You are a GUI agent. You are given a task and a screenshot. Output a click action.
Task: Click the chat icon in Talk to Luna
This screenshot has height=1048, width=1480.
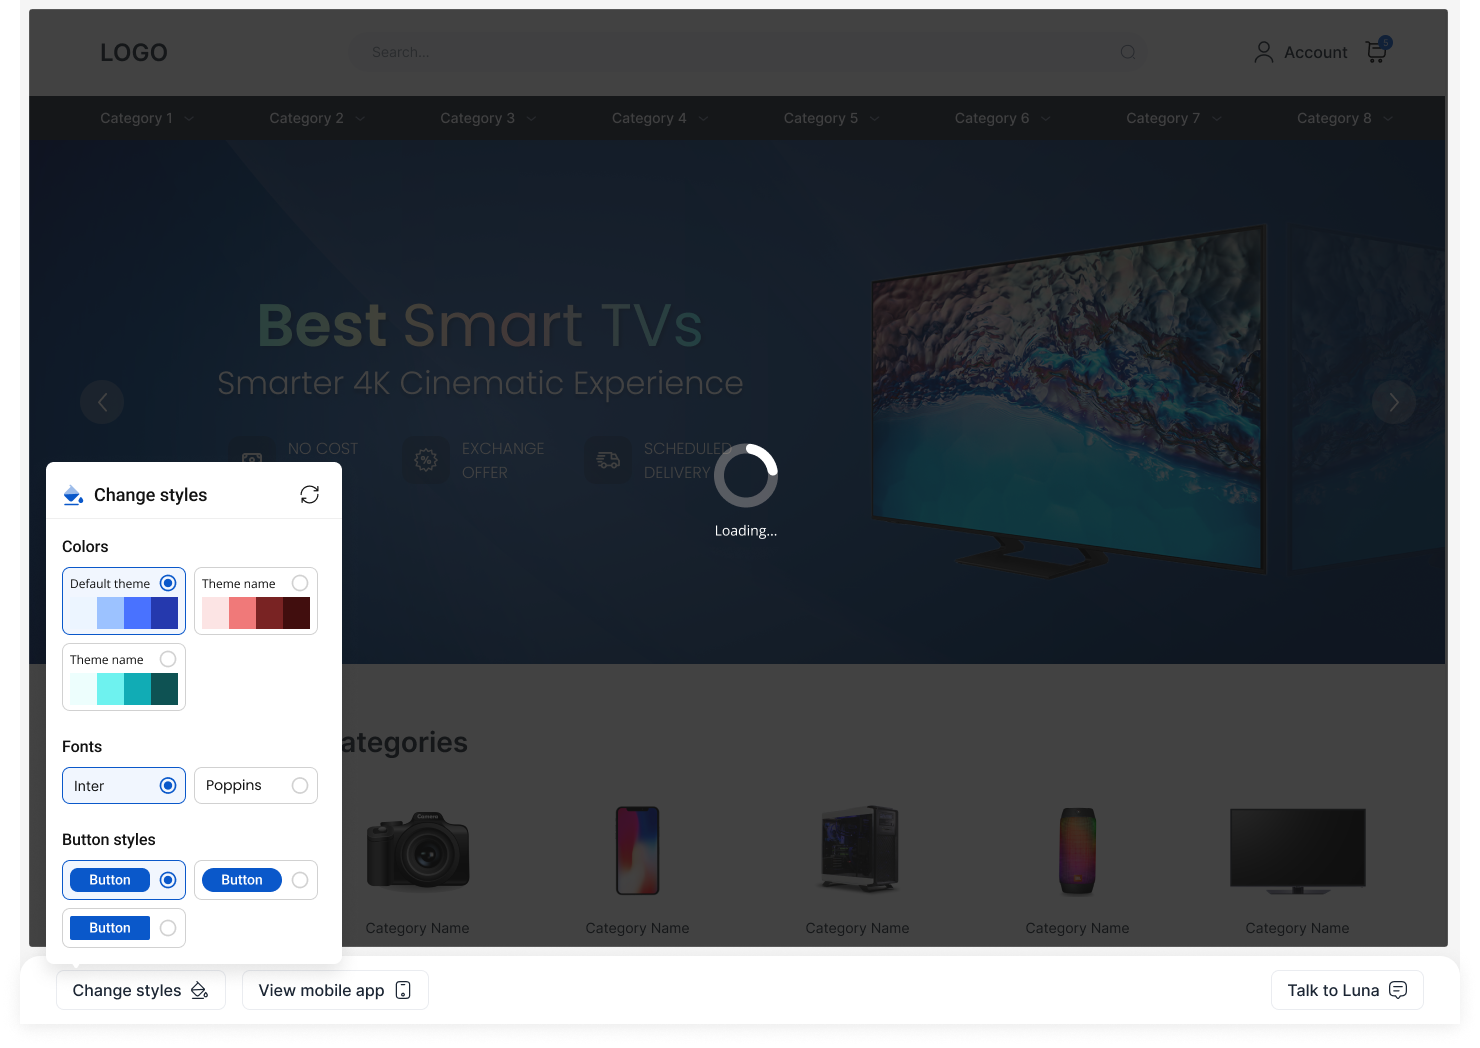coord(1398,990)
